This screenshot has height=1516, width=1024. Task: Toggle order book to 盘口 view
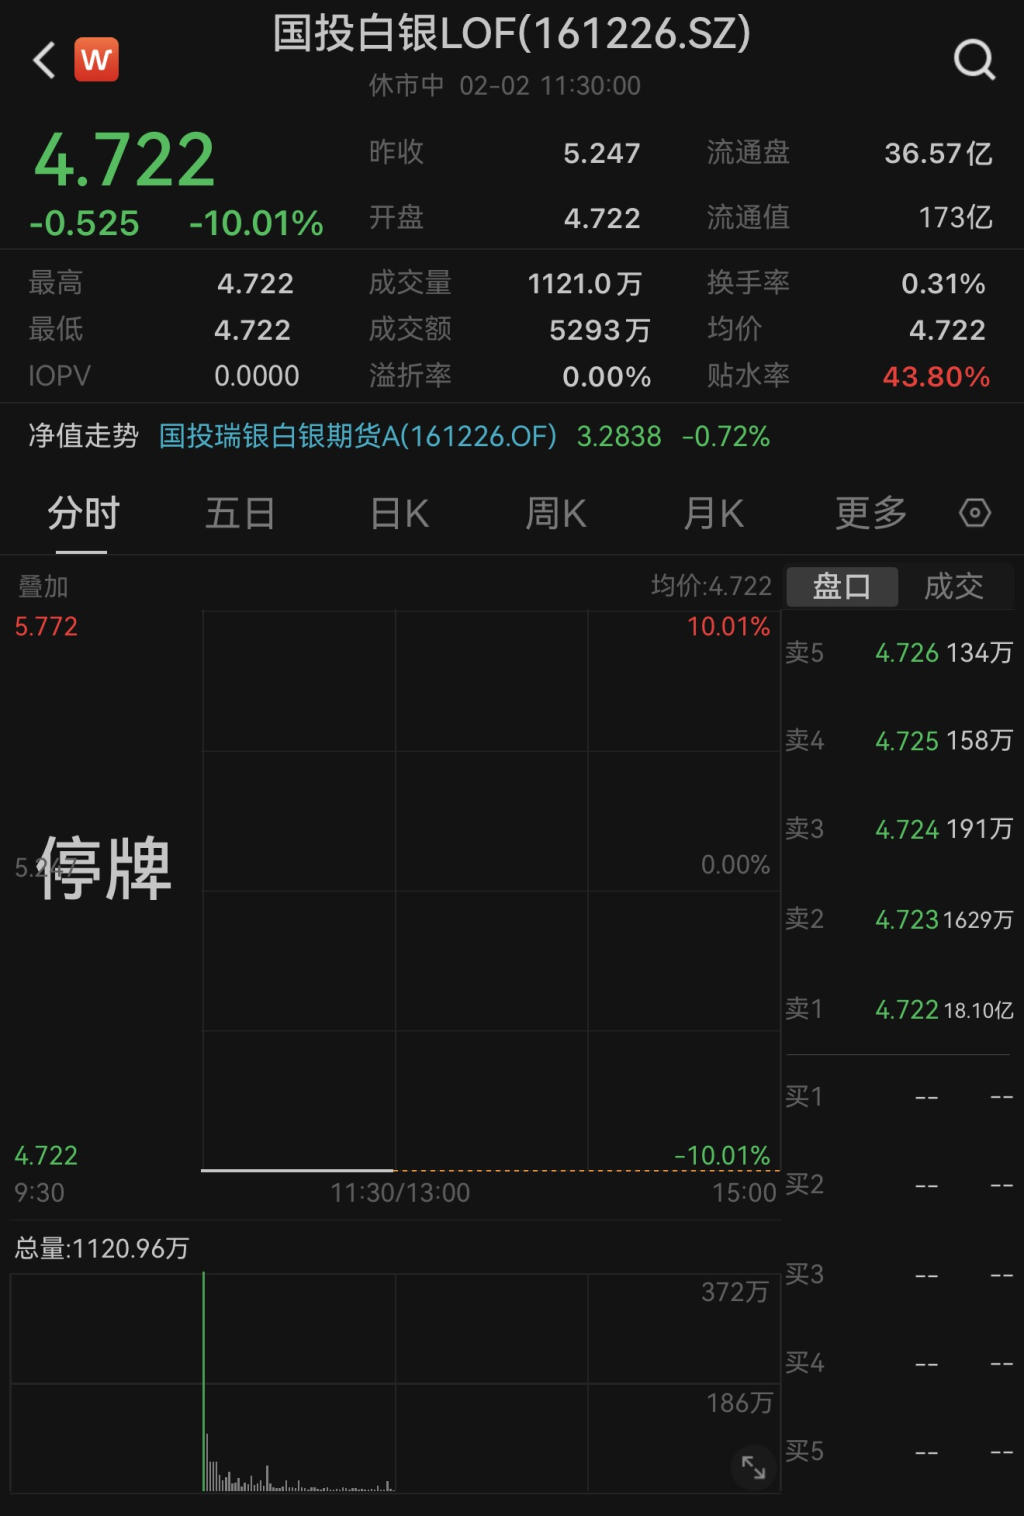point(841,586)
